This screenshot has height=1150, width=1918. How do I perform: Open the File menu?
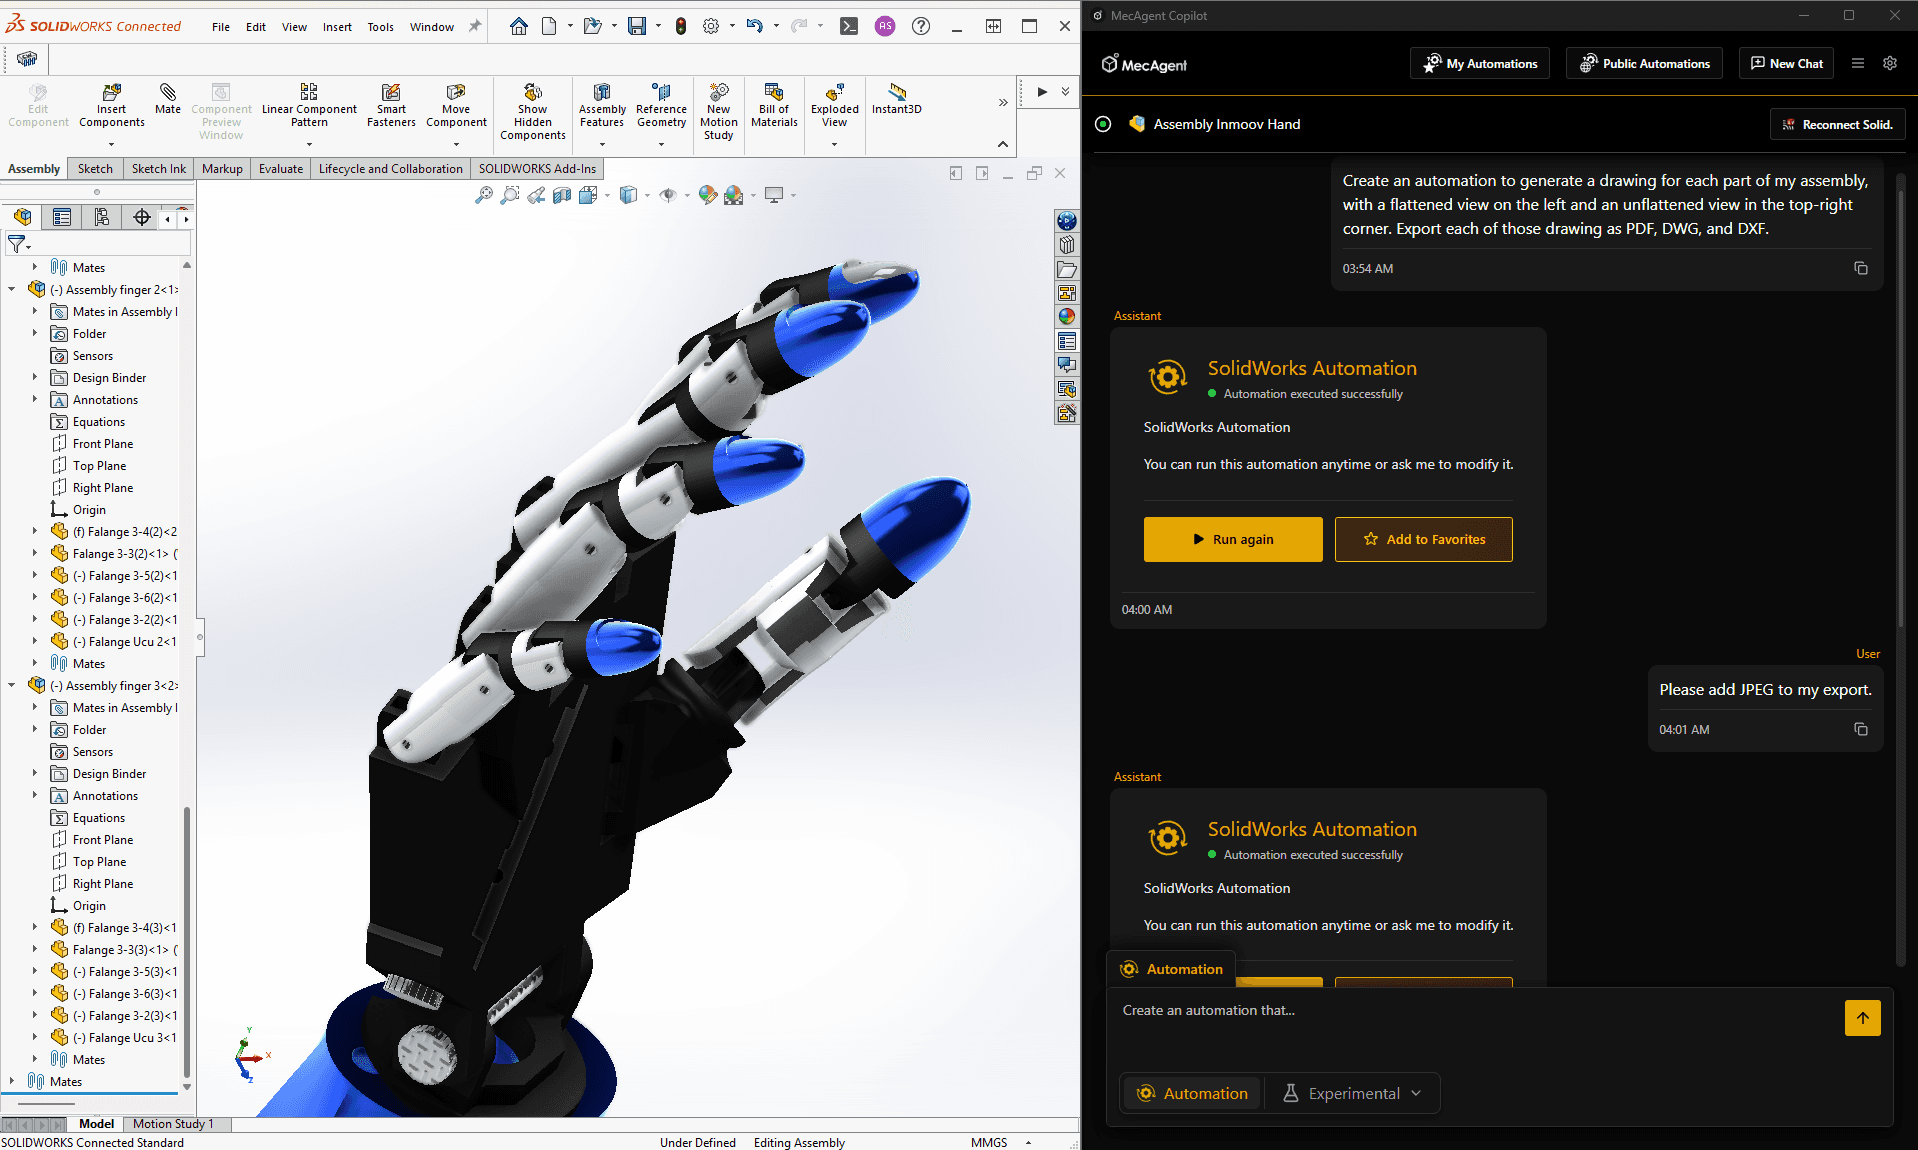click(x=221, y=27)
